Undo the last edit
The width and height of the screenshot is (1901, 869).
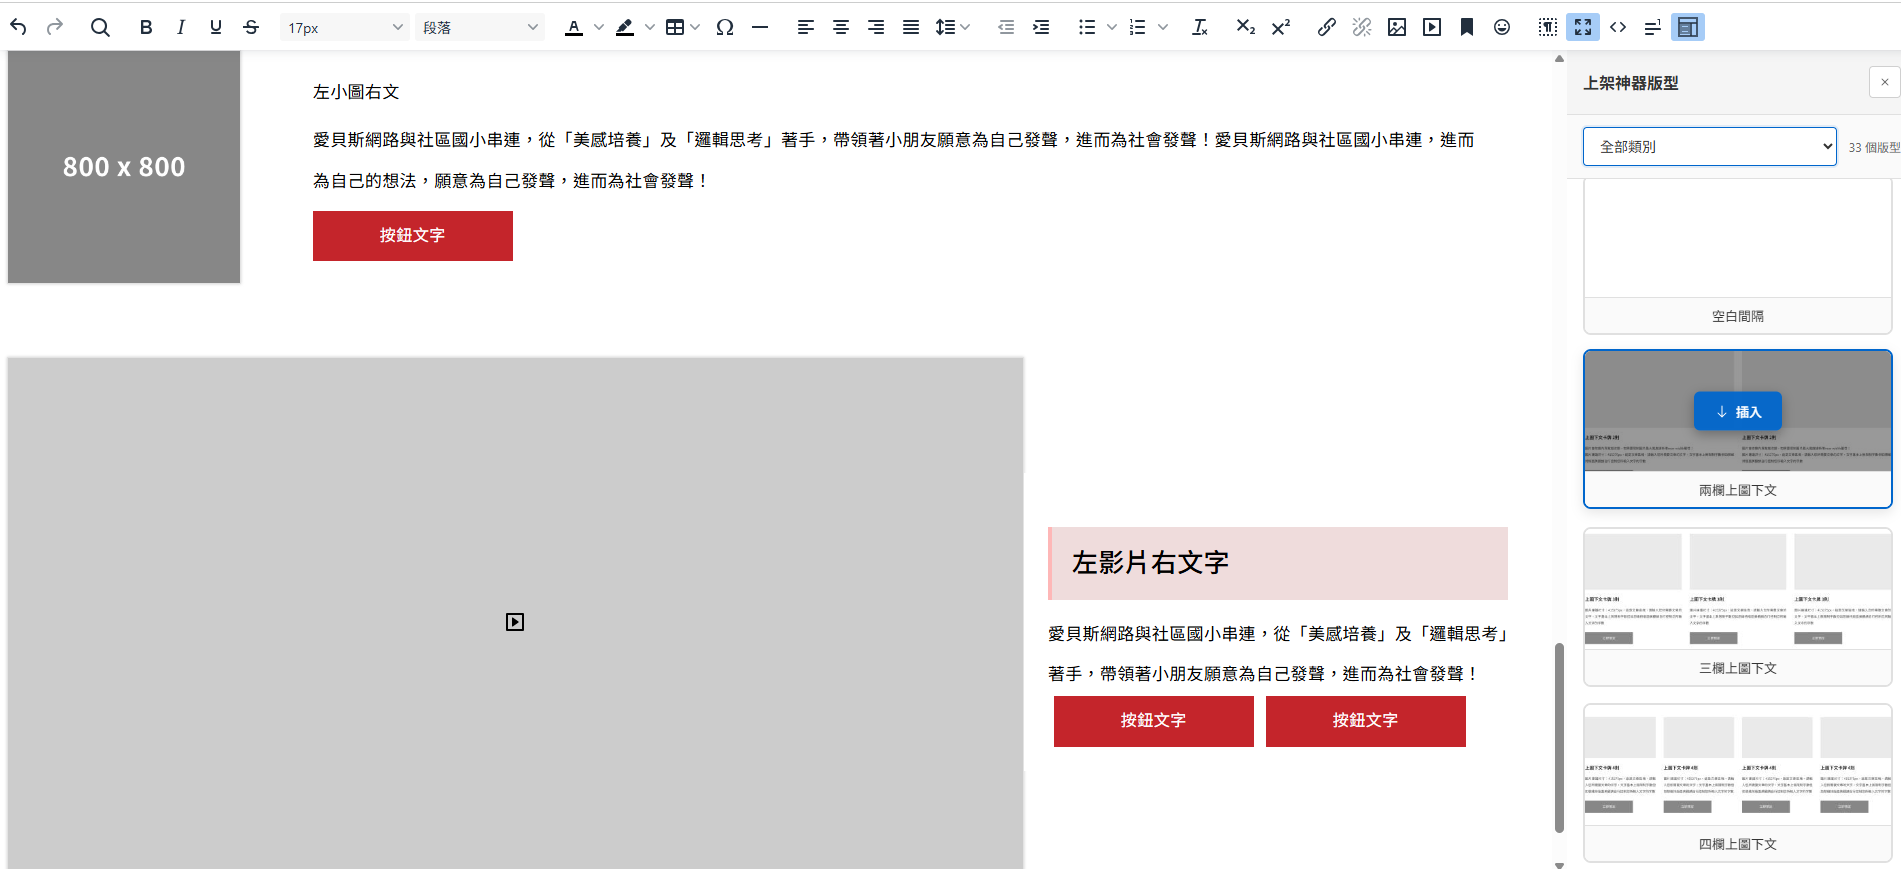tap(18, 27)
